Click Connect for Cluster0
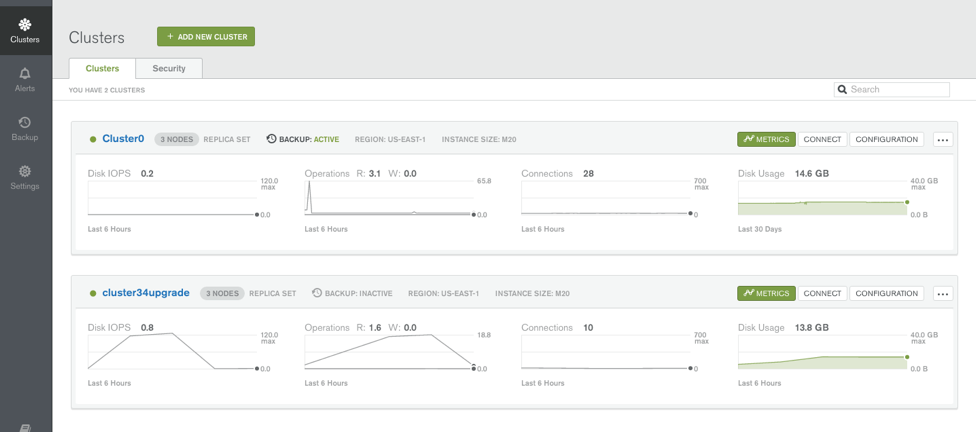976x432 pixels. tap(822, 139)
